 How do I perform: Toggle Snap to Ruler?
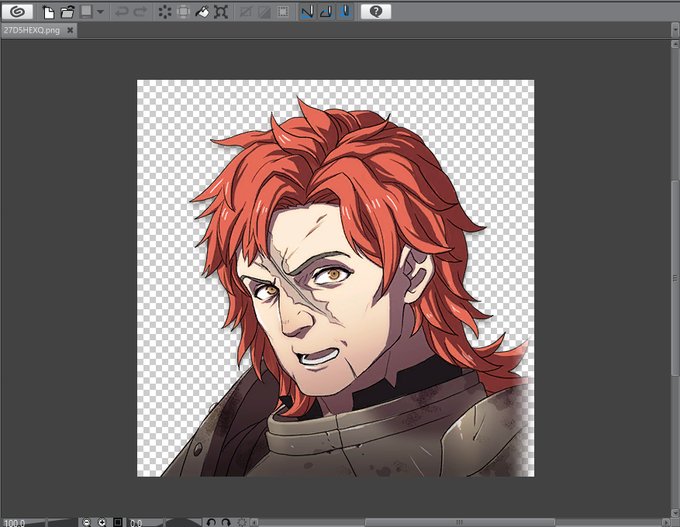(307, 12)
